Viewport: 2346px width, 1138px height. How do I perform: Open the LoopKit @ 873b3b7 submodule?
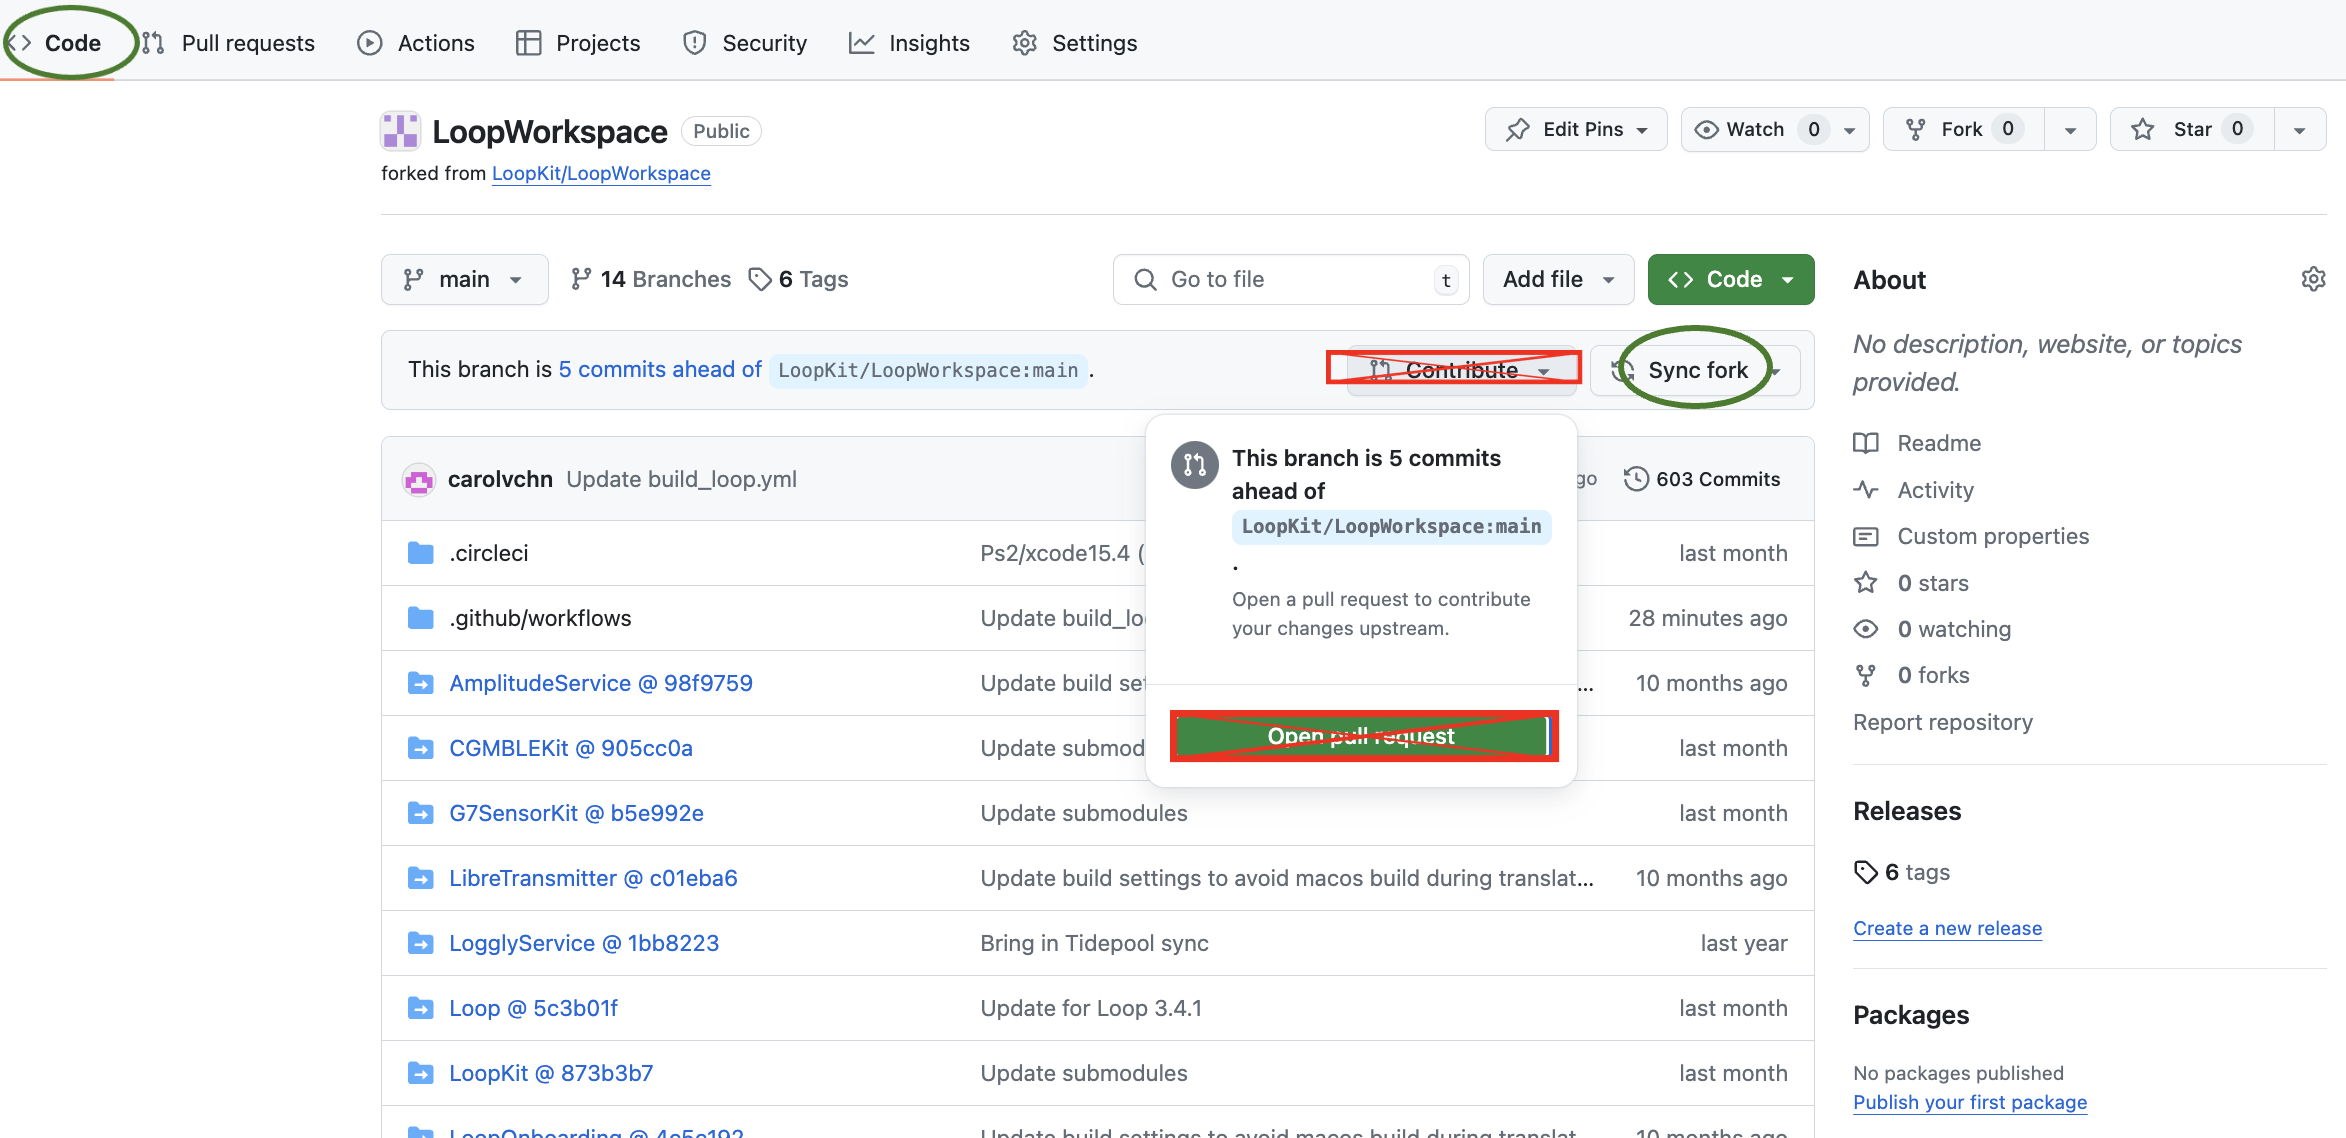tap(551, 1073)
